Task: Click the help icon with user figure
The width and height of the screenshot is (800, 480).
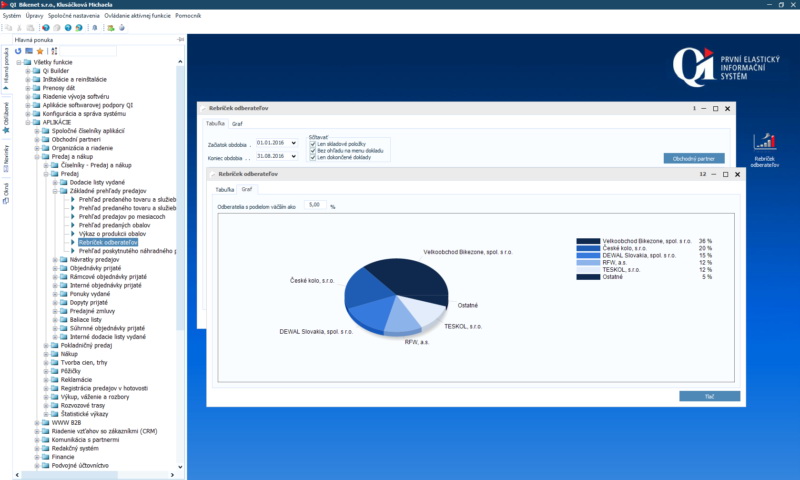Action: click(79, 28)
